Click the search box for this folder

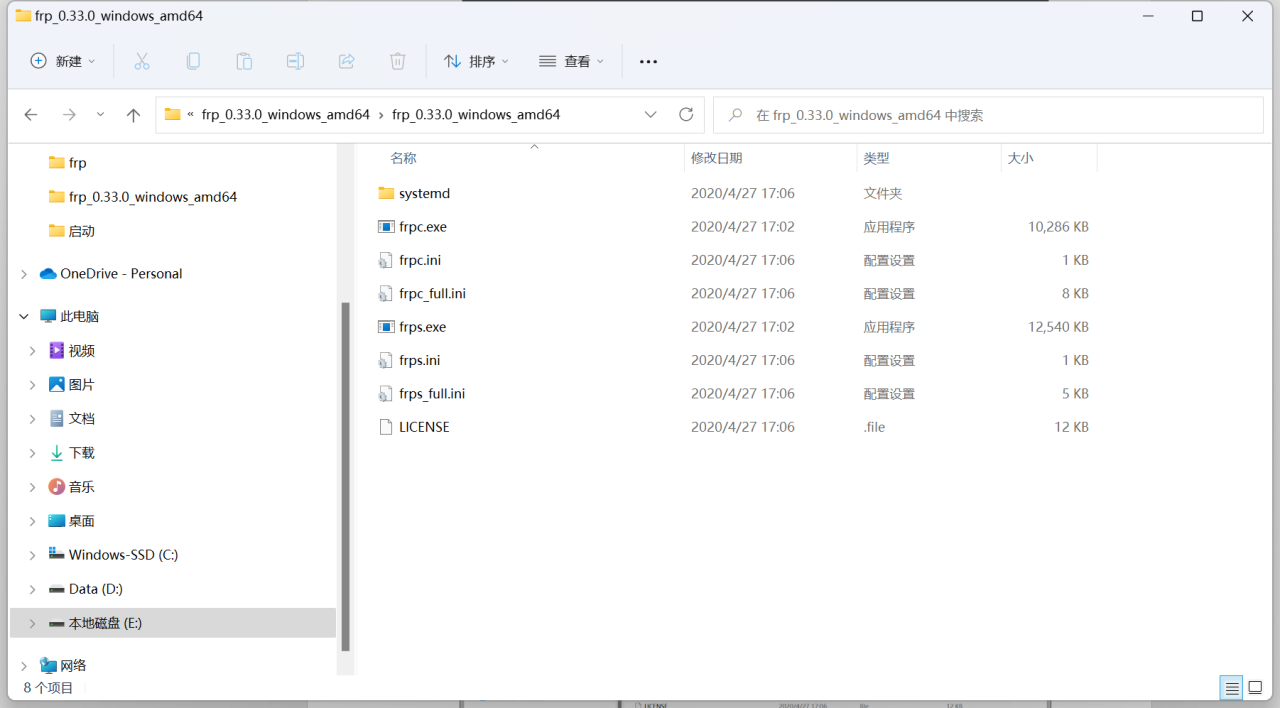988,115
